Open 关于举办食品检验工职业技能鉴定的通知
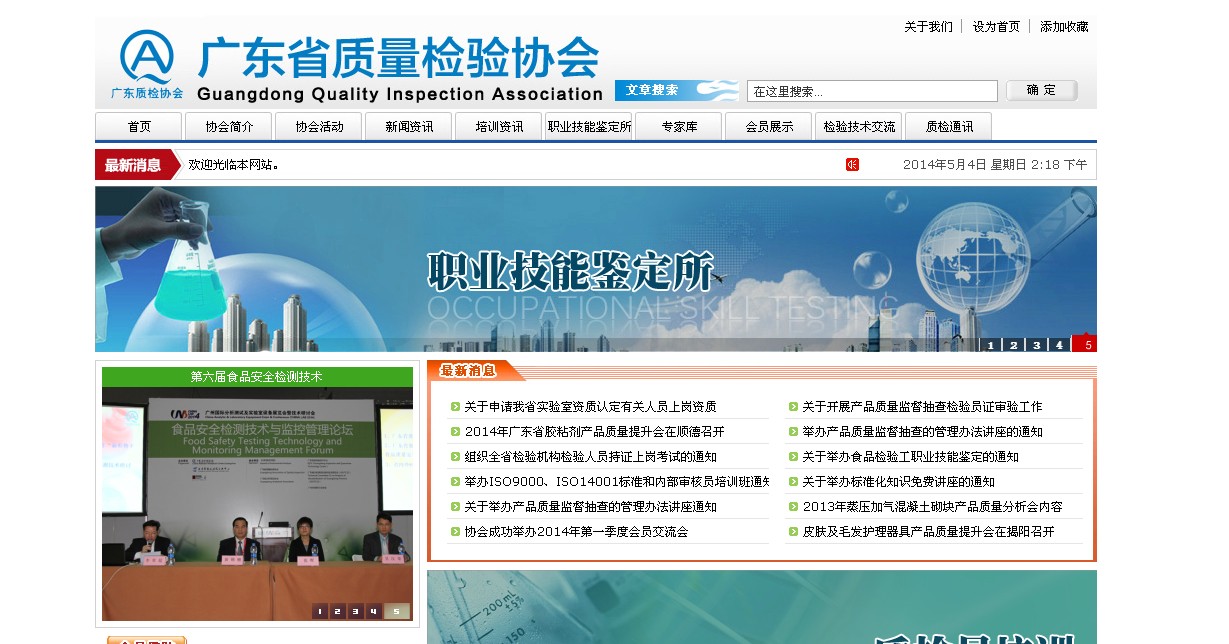The image size is (1229, 644). (910, 457)
